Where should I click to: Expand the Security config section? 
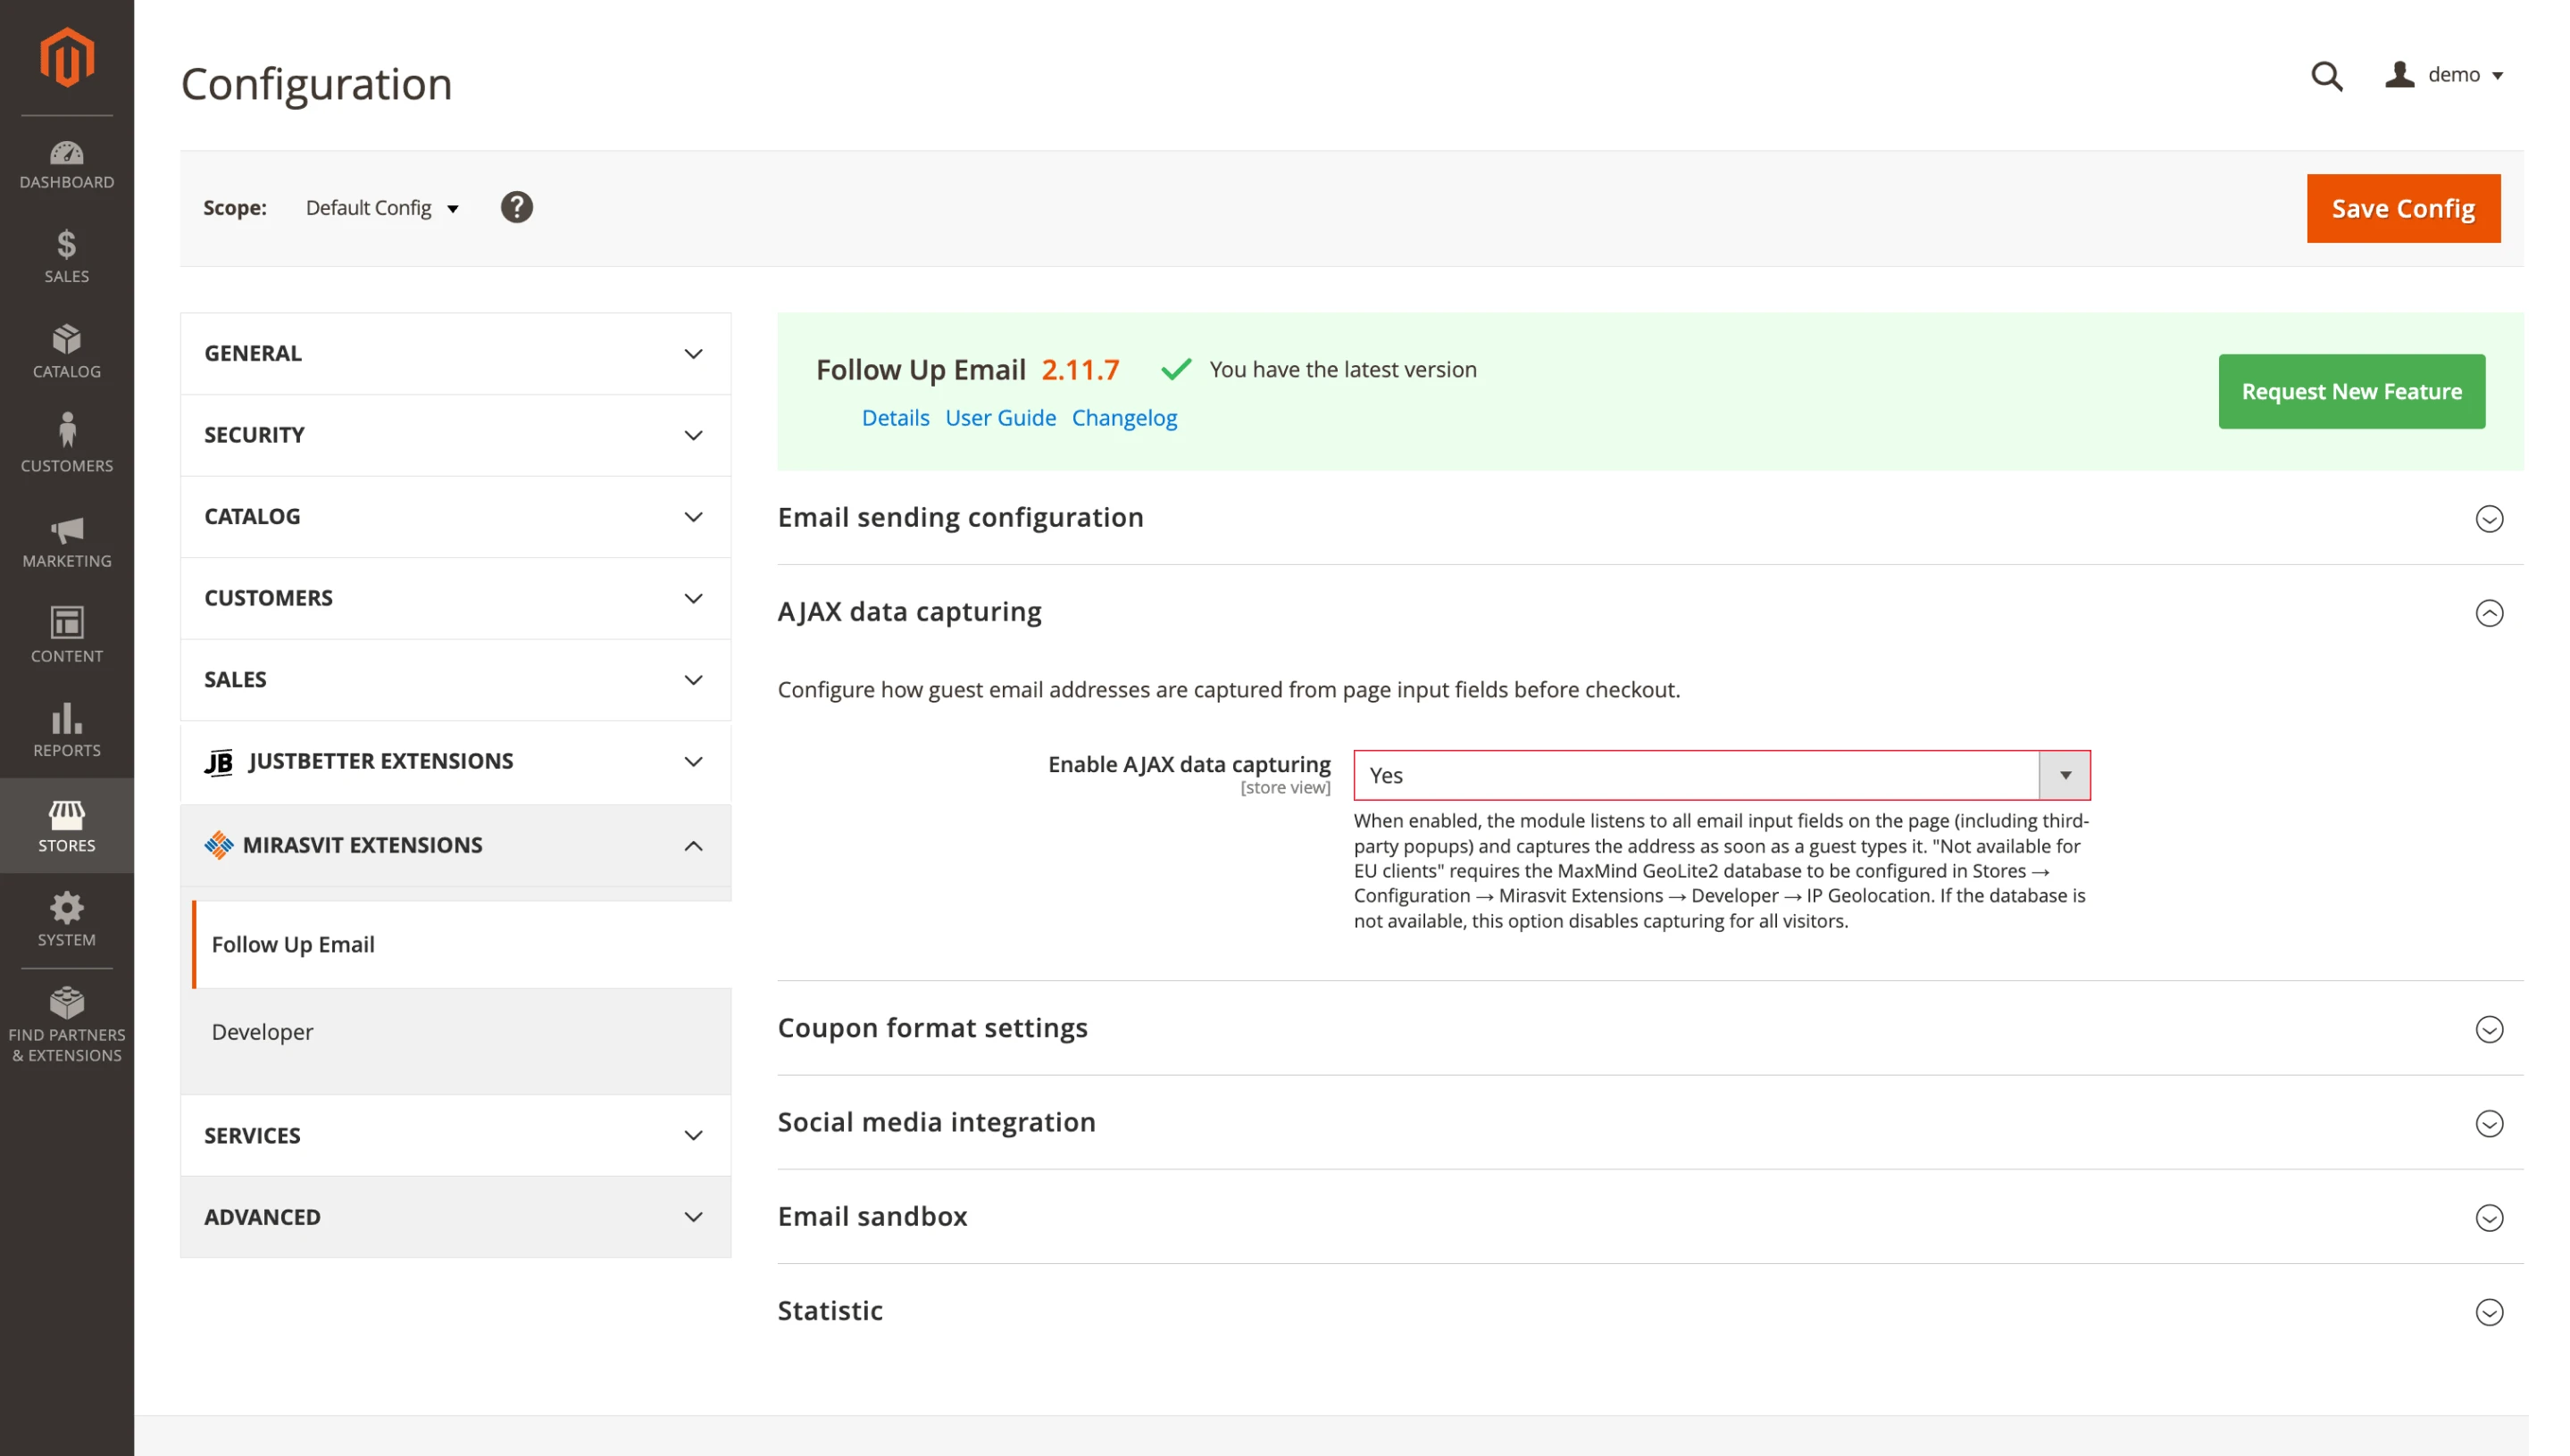pyautogui.click(x=455, y=435)
